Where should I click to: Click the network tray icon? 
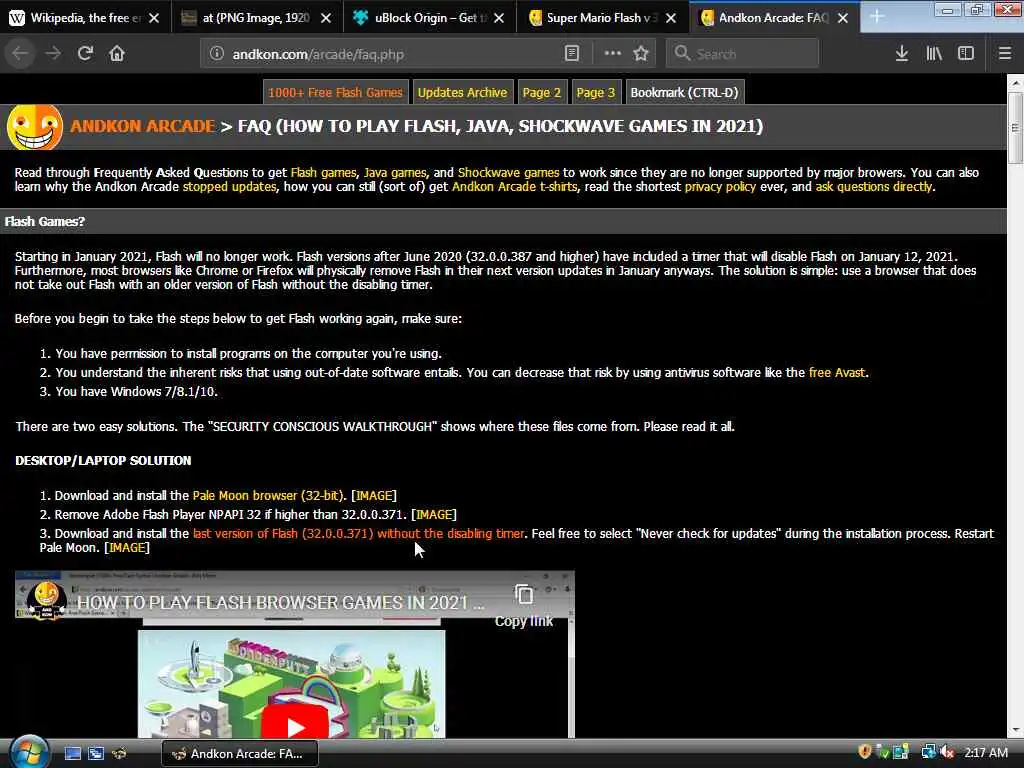(928, 752)
